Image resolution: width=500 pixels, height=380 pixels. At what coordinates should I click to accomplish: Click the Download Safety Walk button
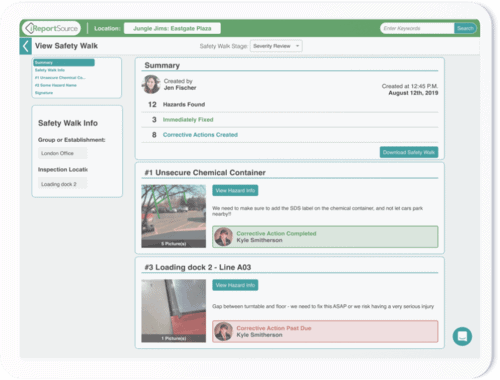coord(409,152)
